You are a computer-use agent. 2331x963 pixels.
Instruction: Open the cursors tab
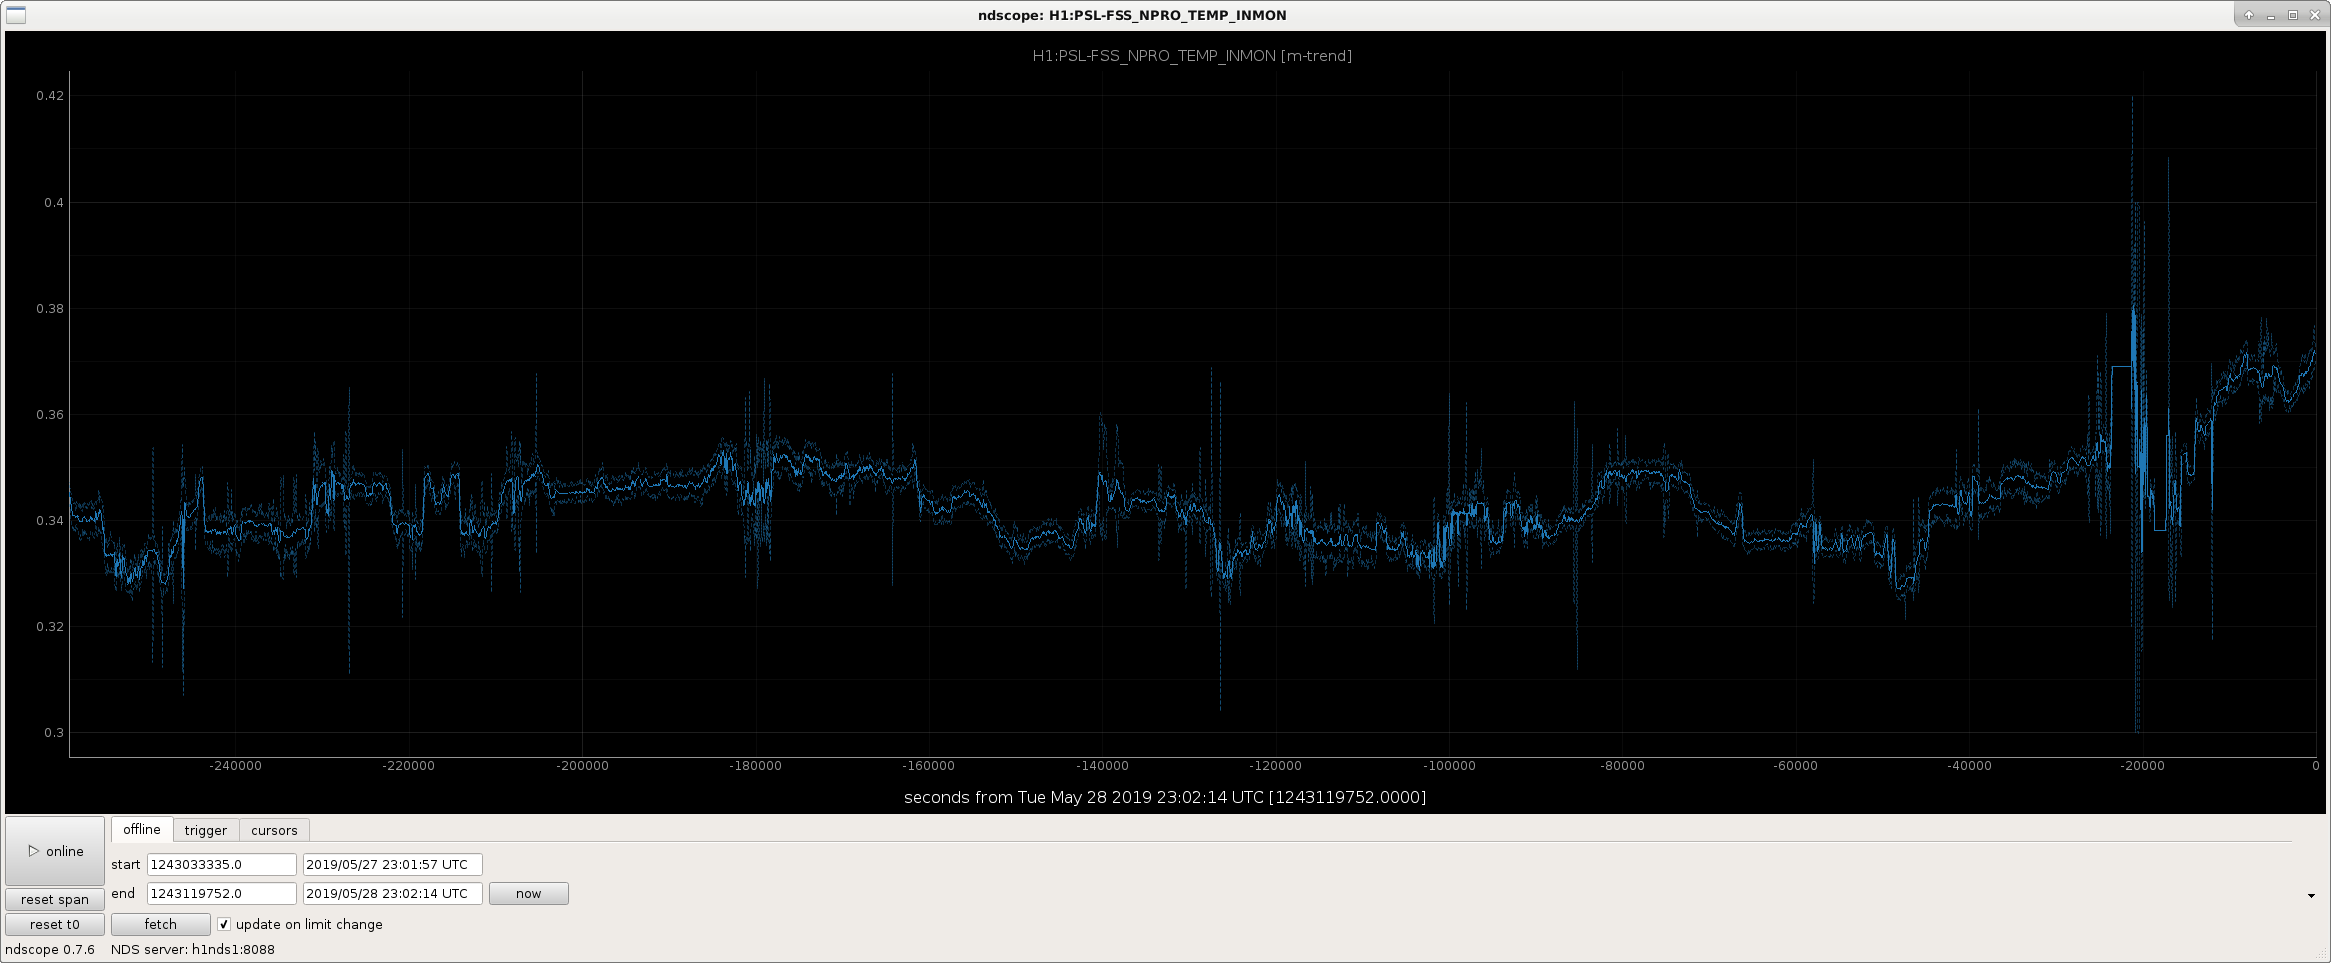click(274, 830)
